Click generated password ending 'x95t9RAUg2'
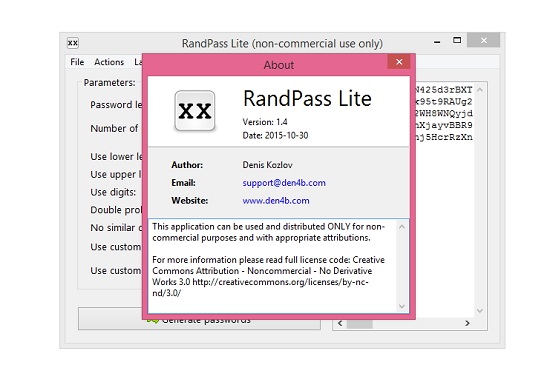Image resolution: width=550 pixels, height=385 pixels. (443, 102)
